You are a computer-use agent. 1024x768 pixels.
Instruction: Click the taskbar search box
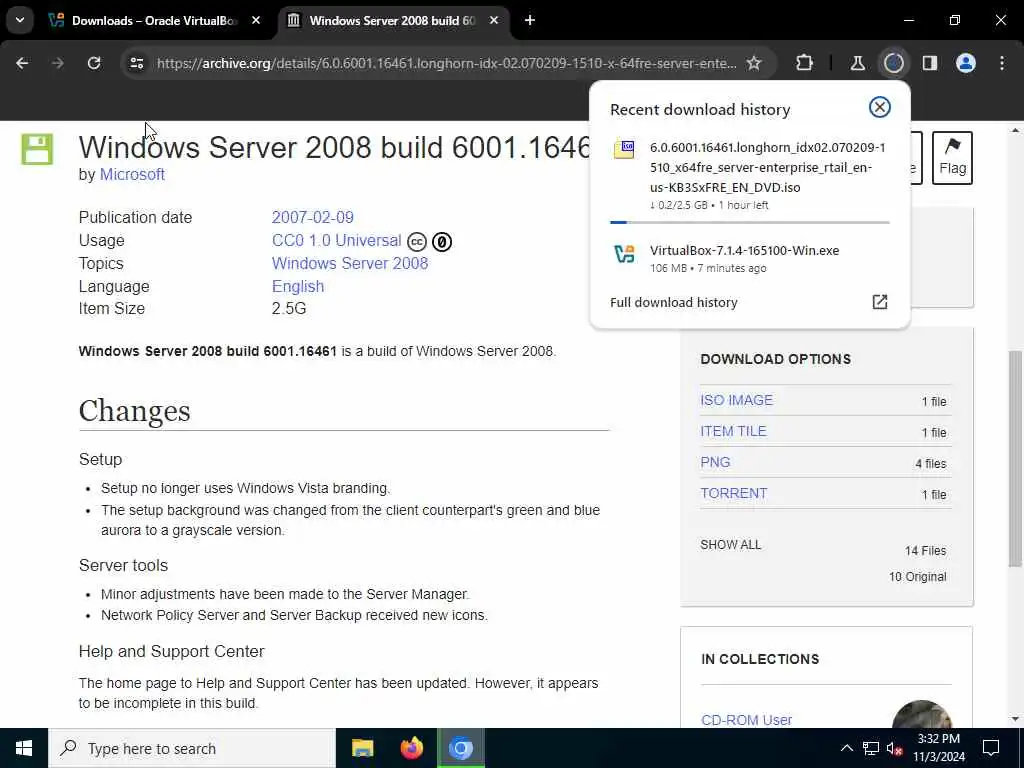point(192,748)
